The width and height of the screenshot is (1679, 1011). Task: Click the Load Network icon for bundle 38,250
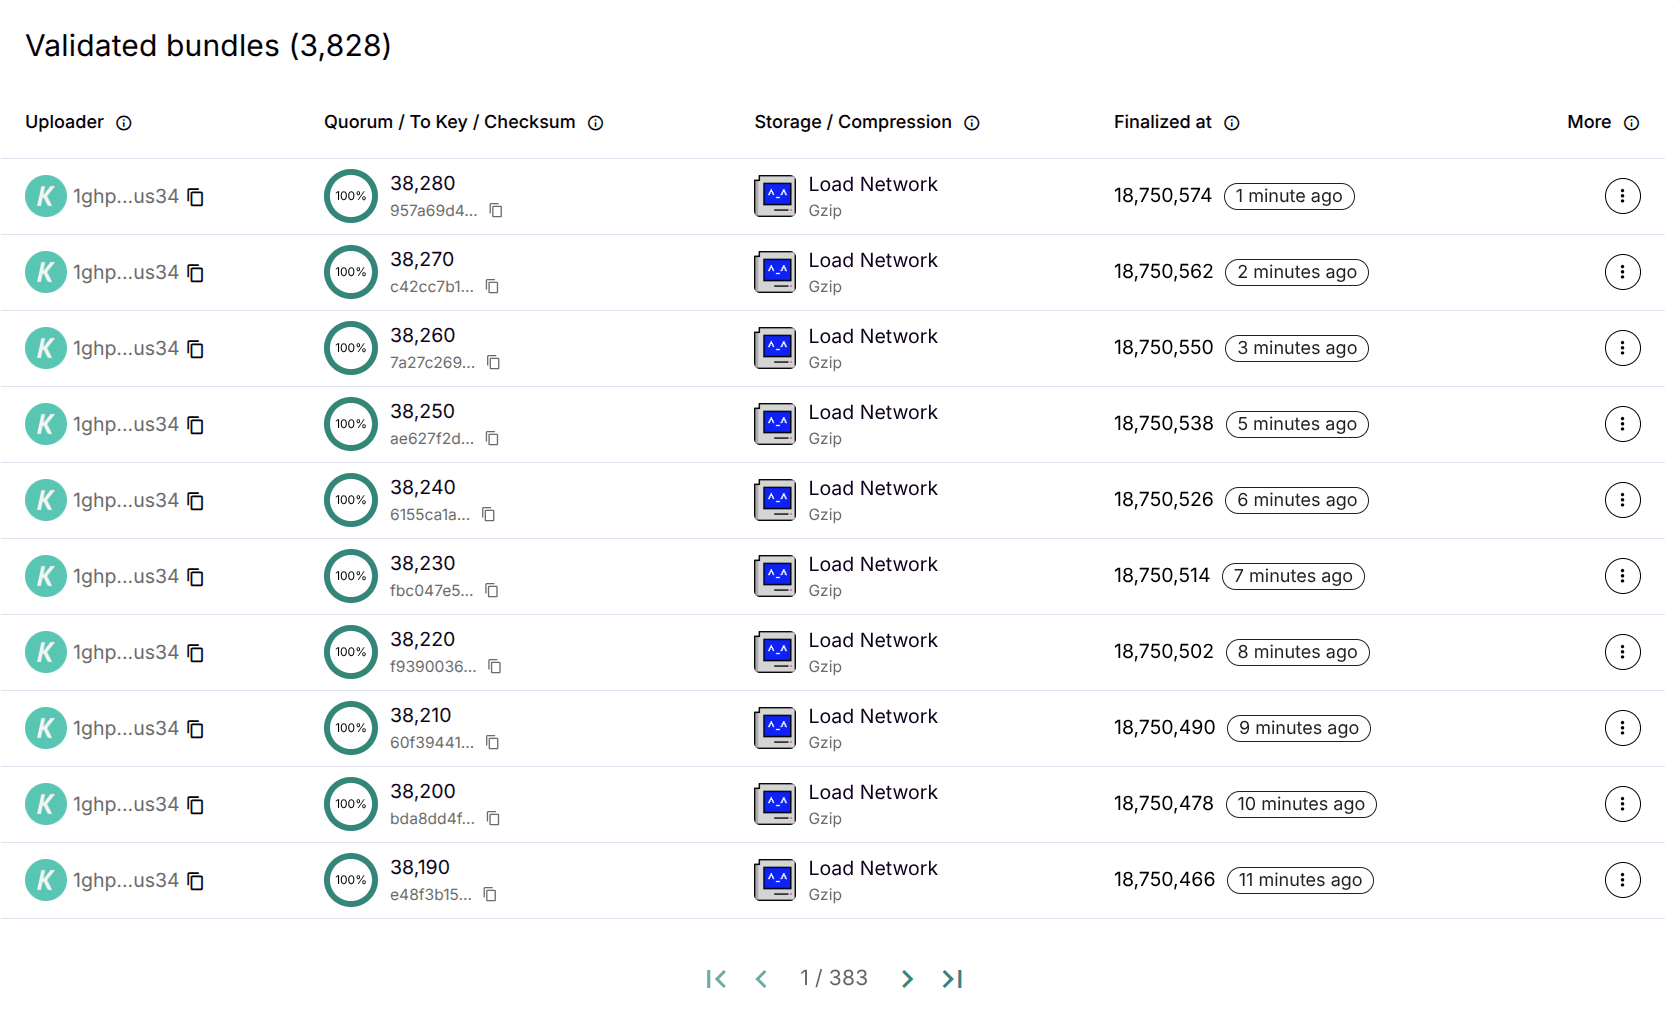click(x=775, y=424)
